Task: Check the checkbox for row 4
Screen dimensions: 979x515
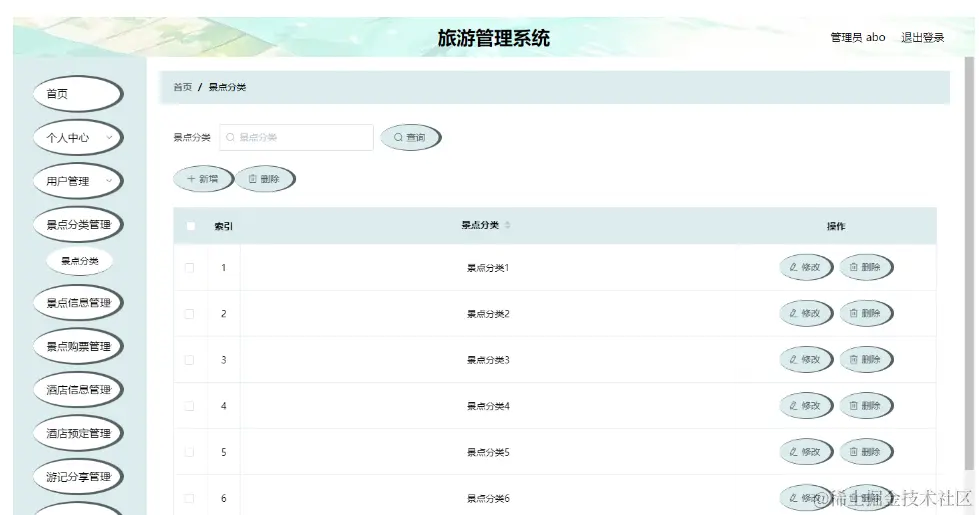Action: (x=189, y=406)
